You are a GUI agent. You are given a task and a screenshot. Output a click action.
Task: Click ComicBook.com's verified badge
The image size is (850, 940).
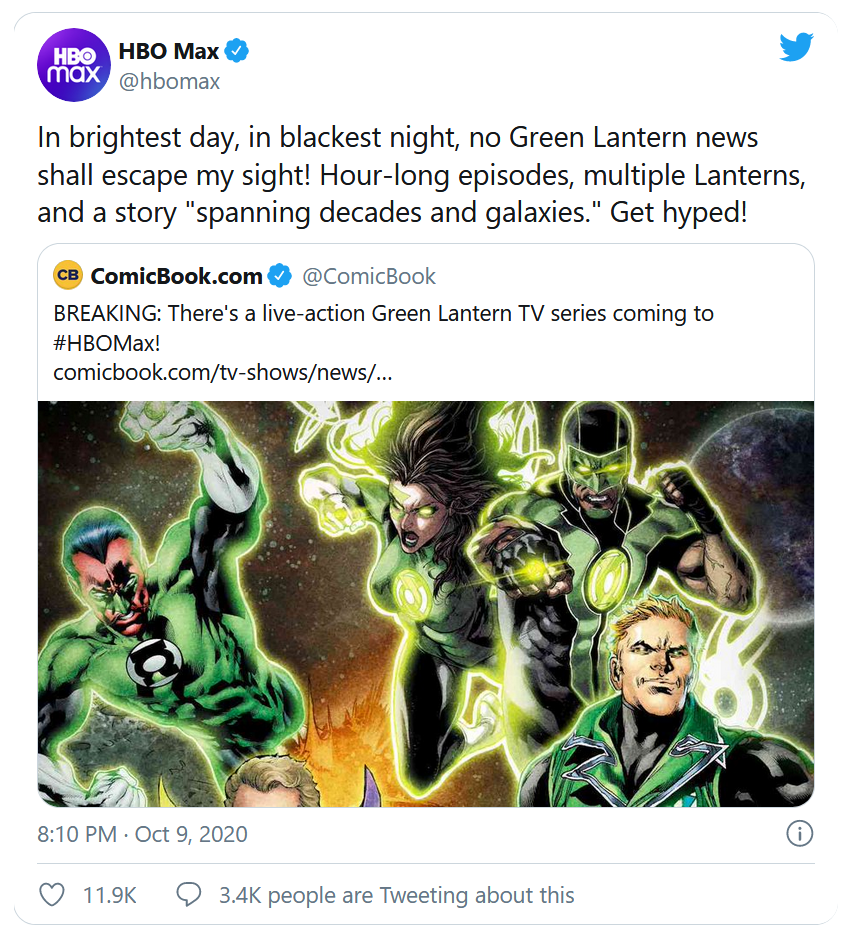[x=281, y=276]
